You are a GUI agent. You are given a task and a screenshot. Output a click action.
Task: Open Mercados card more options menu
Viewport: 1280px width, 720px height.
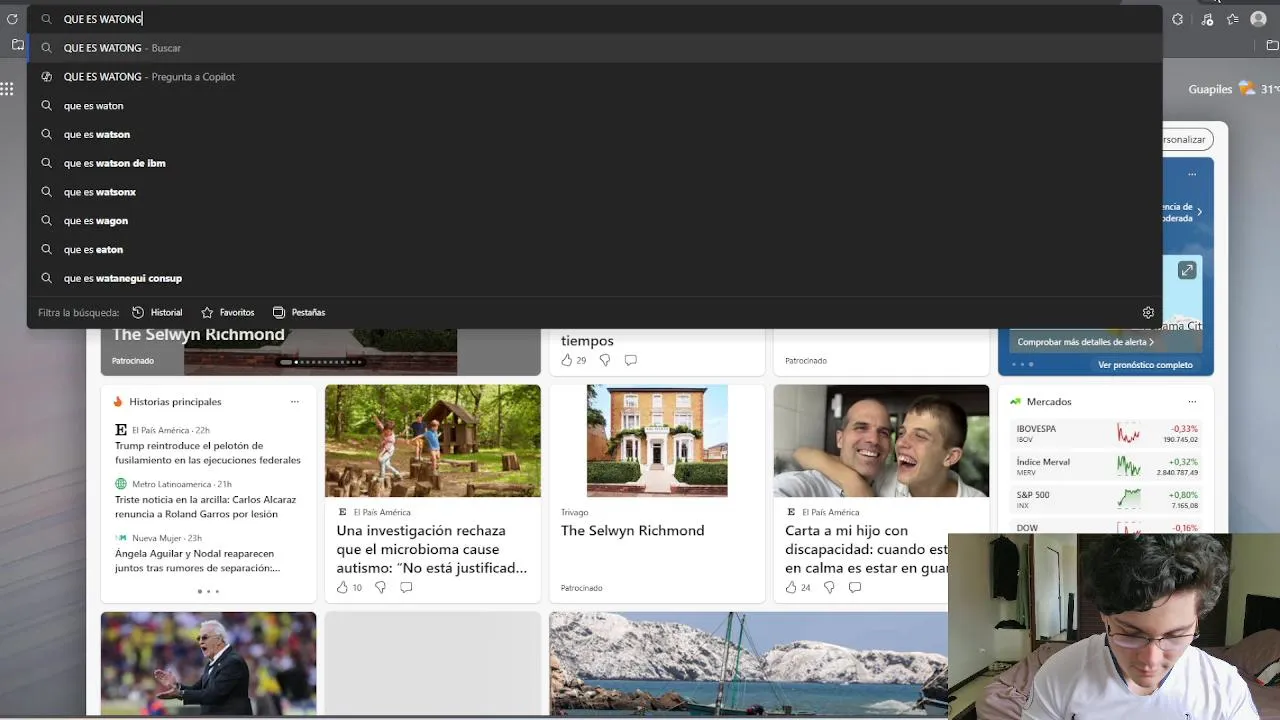click(1192, 401)
